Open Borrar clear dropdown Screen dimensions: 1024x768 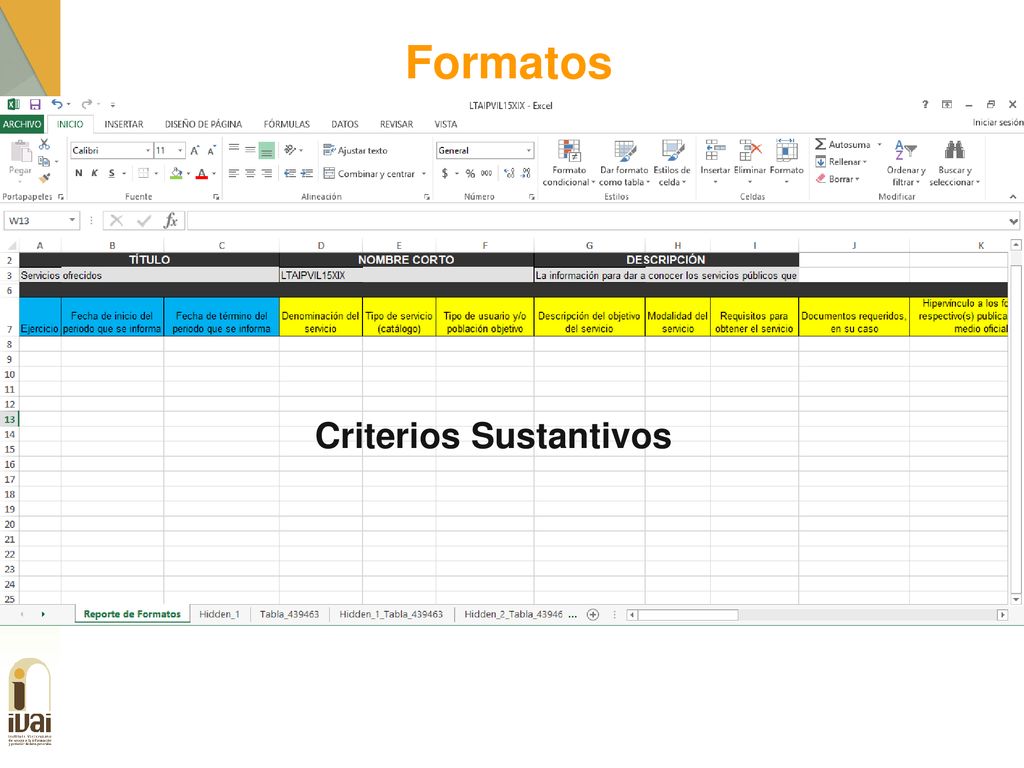point(838,179)
